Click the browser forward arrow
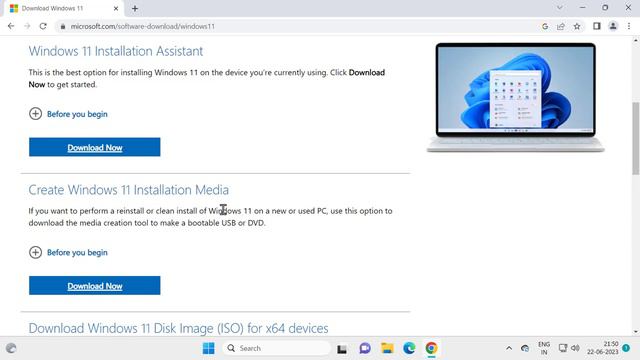Screen dimensions: 640x360 coord(27,26)
